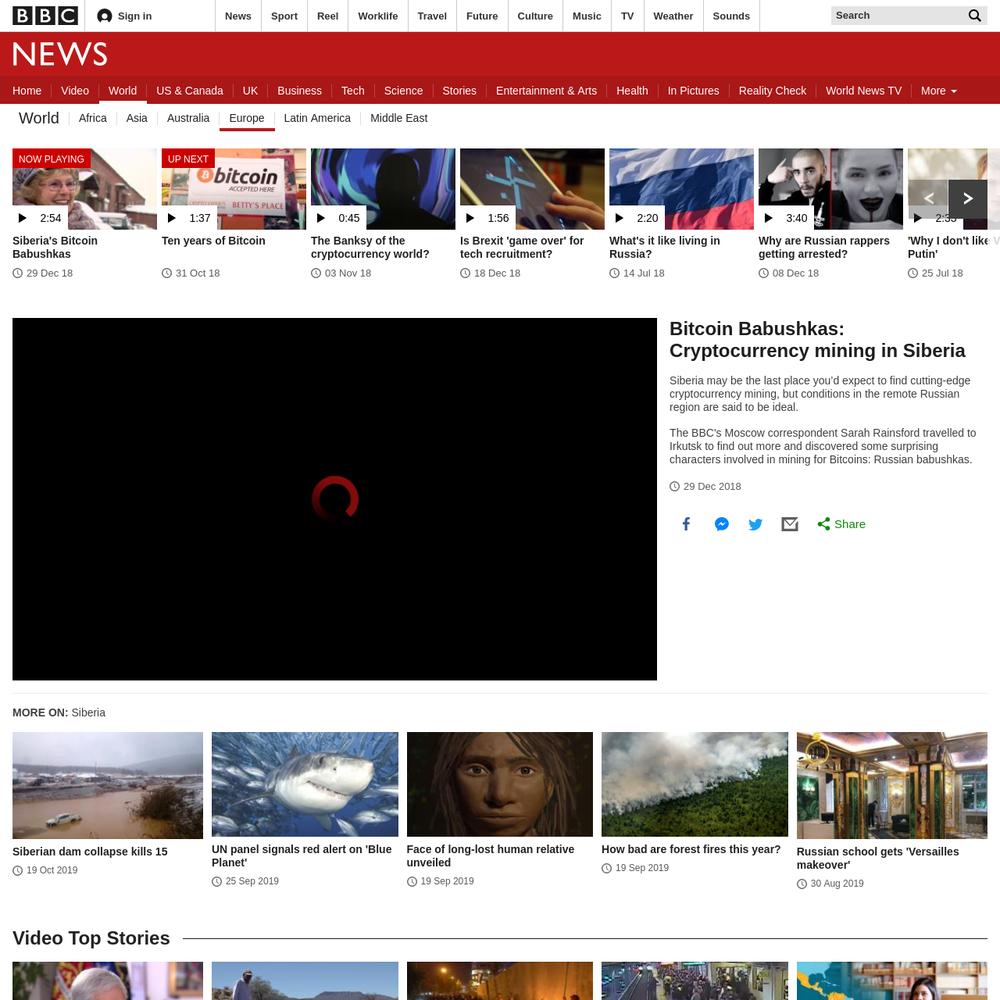Screen dimensions: 1000x1000
Task: Click the search magnifier icon
Action: pos(974,15)
